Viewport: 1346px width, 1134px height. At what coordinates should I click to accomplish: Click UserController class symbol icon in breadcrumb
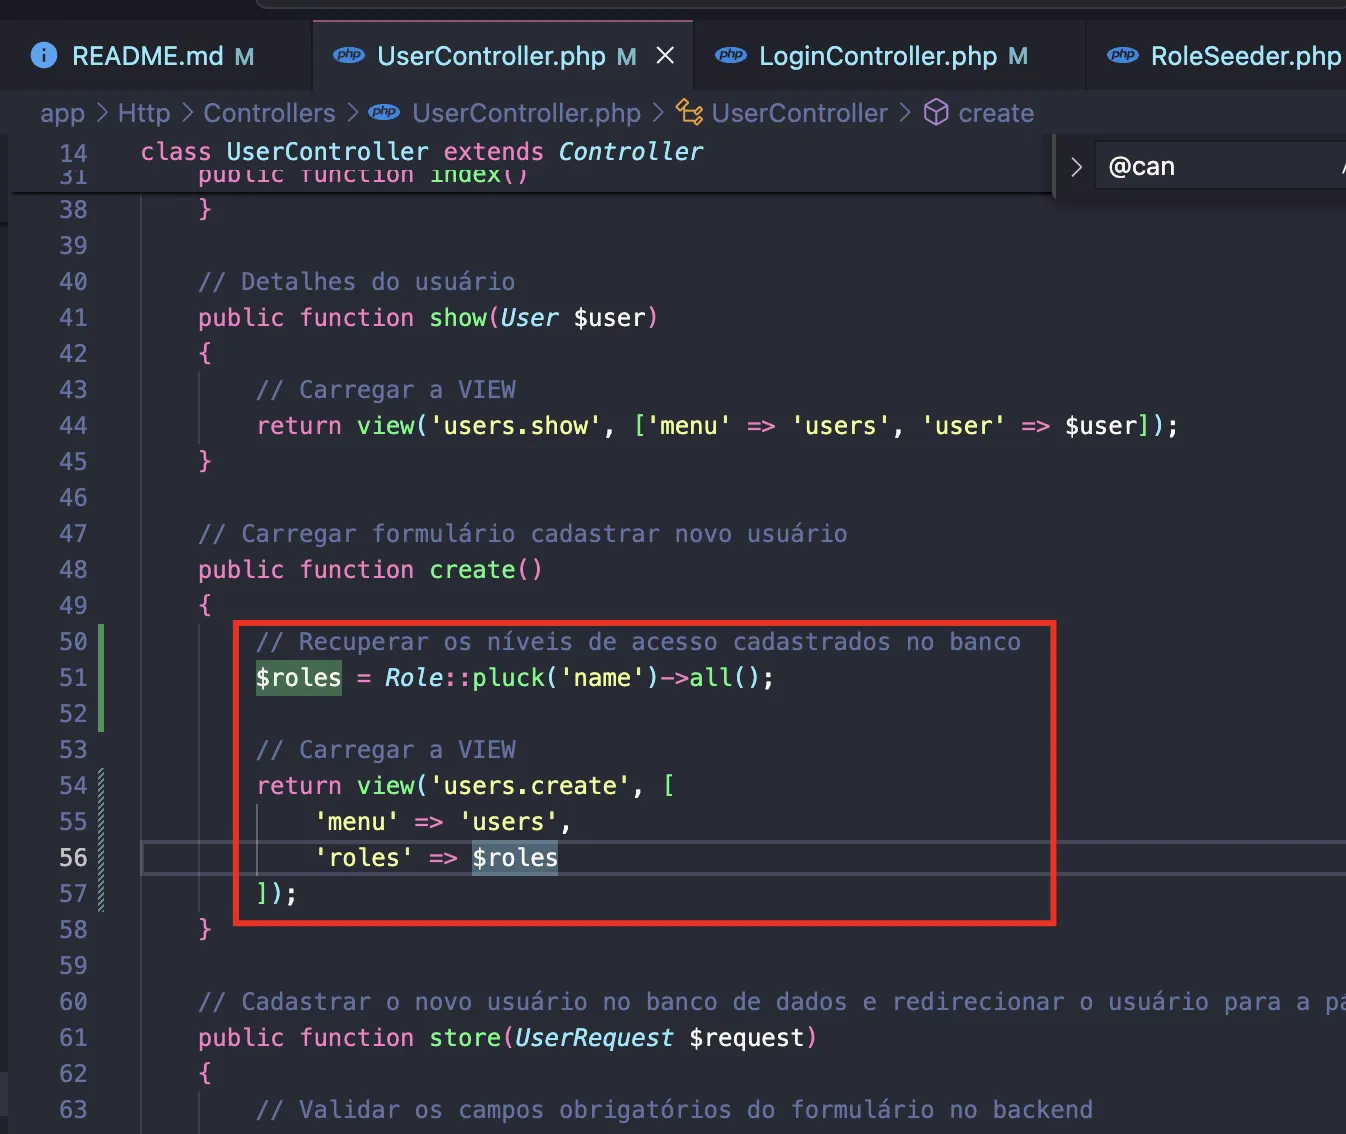click(x=689, y=113)
